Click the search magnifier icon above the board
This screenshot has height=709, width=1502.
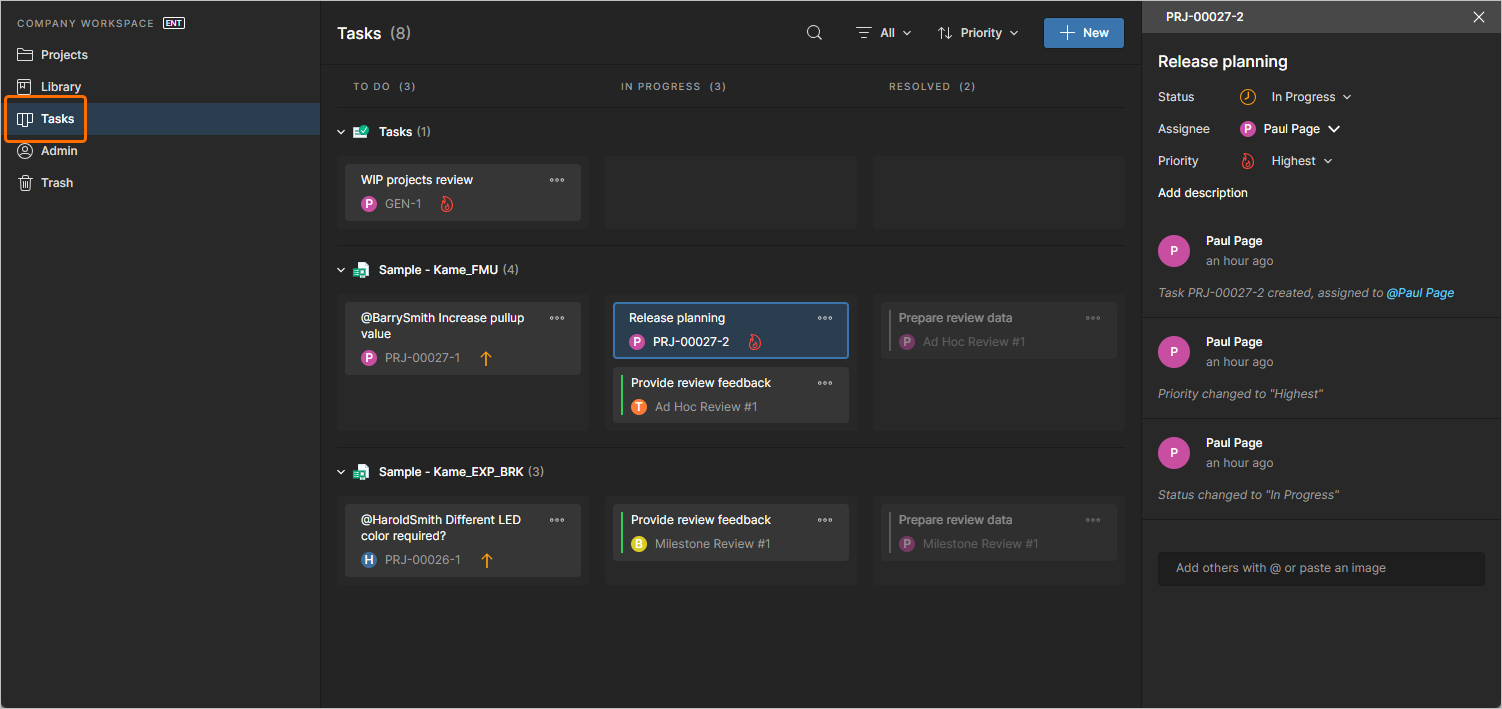813,32
